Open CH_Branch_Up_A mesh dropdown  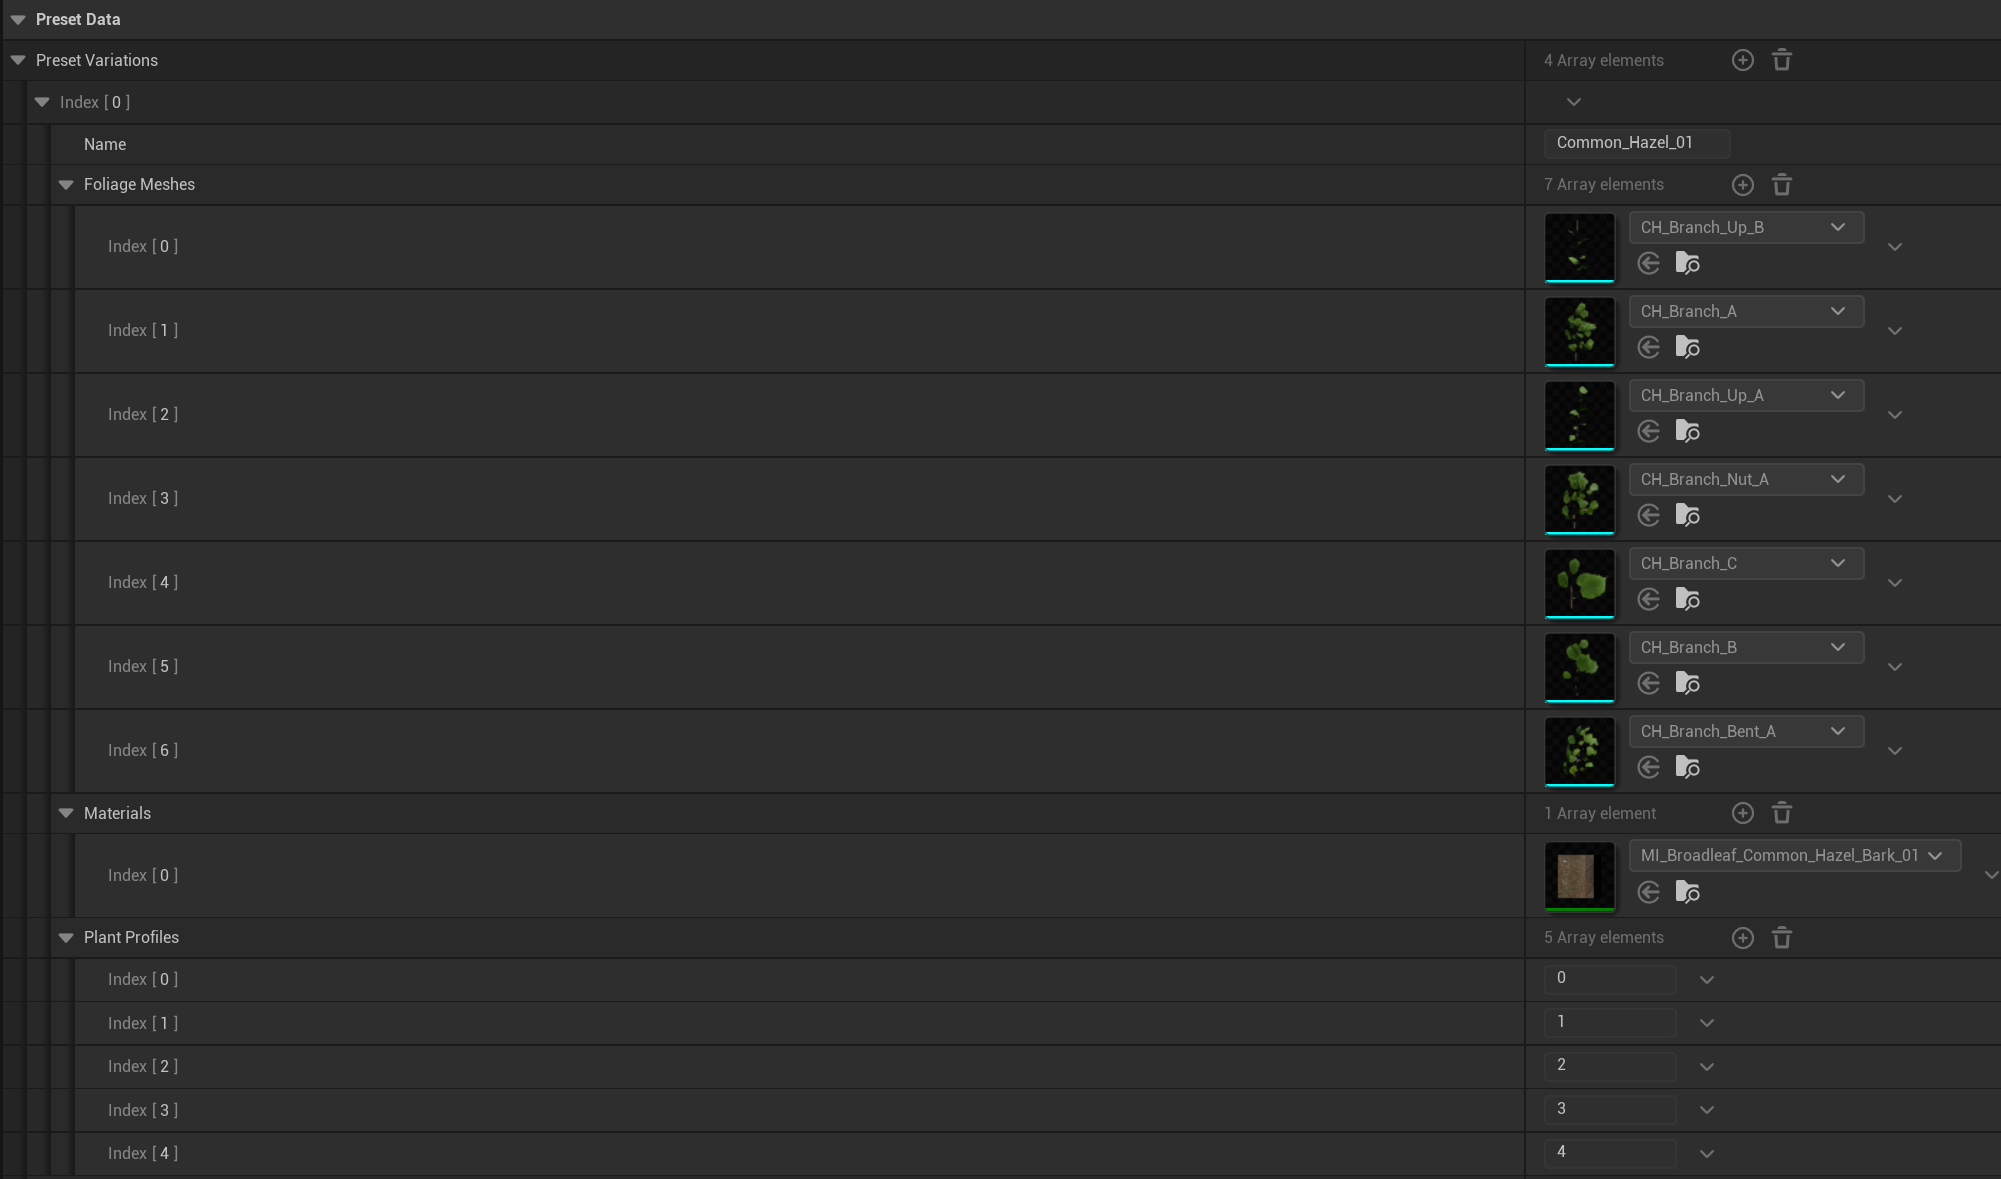coord(1745,395)
